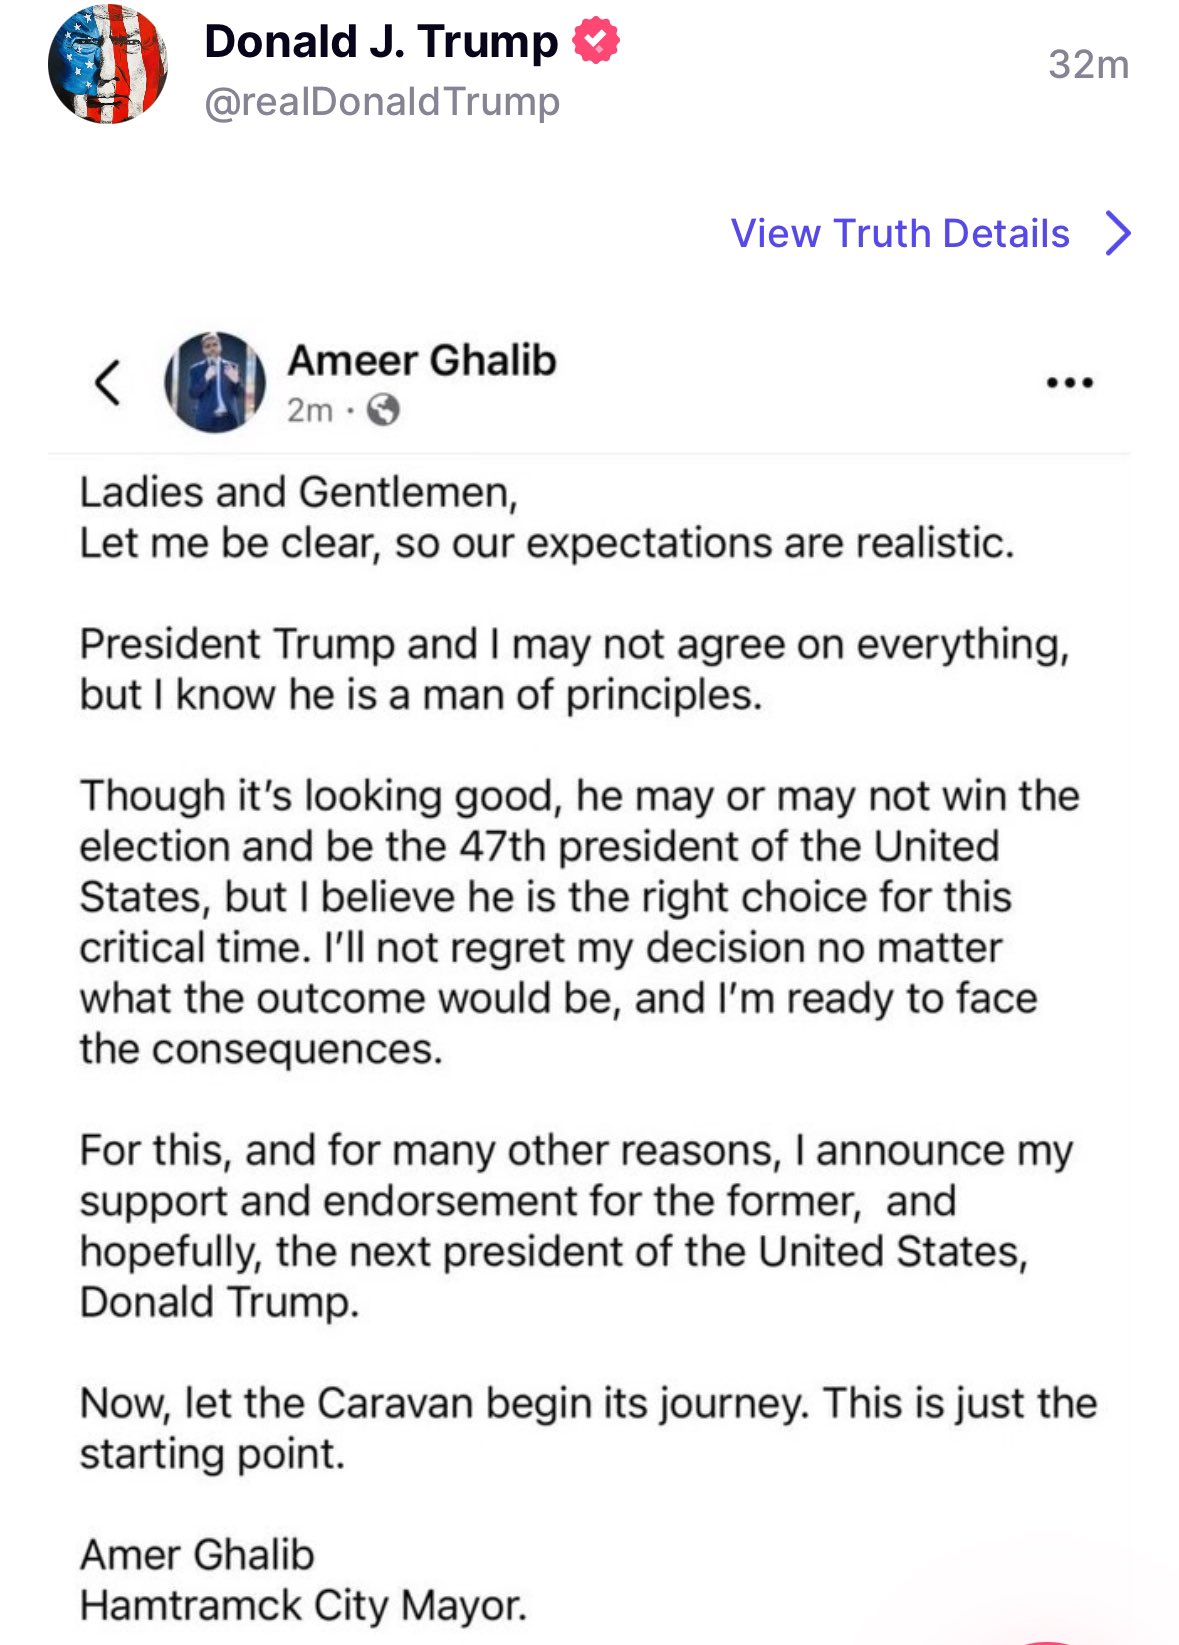Open the View Truth Details link
The width and height of the screenshot is (1179, 1645).
click(x=900, y=233)
